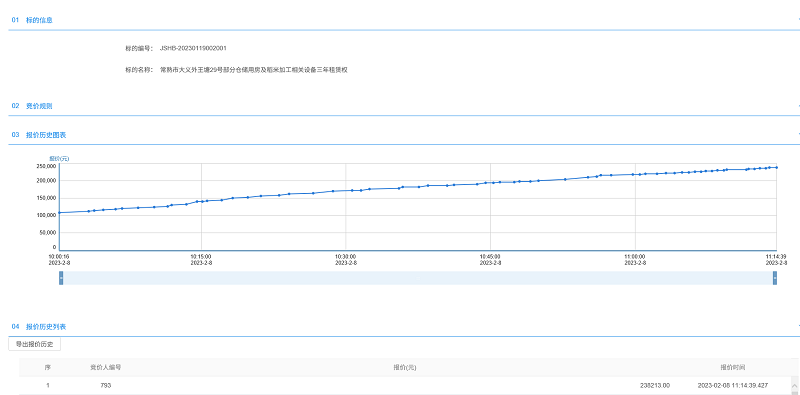
Task: Click the 250,000 y-axis label
Action: click(45, 166)
